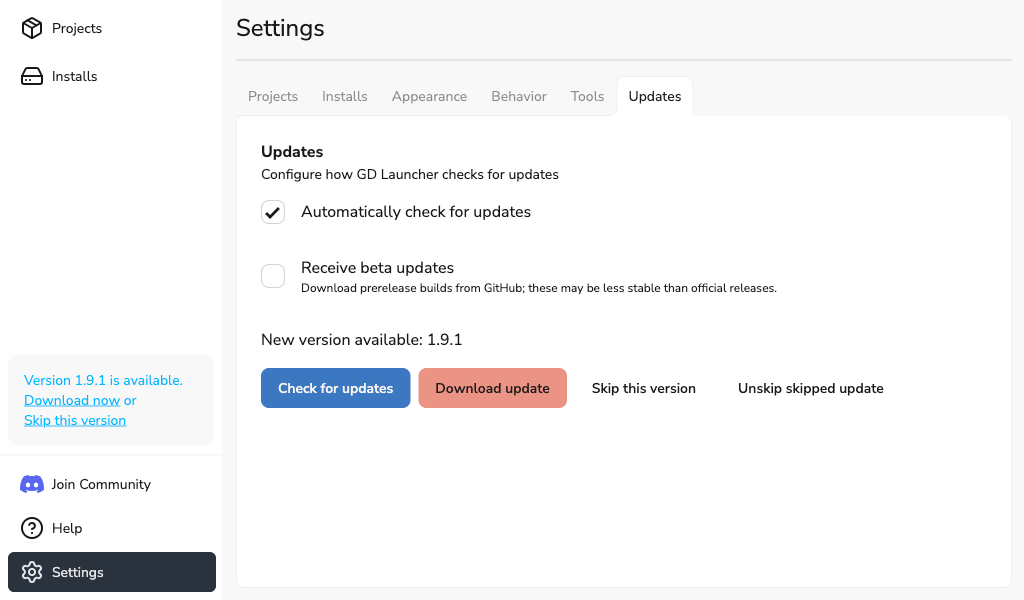Click the sidebar Skip this version link

tap(75, 420)
